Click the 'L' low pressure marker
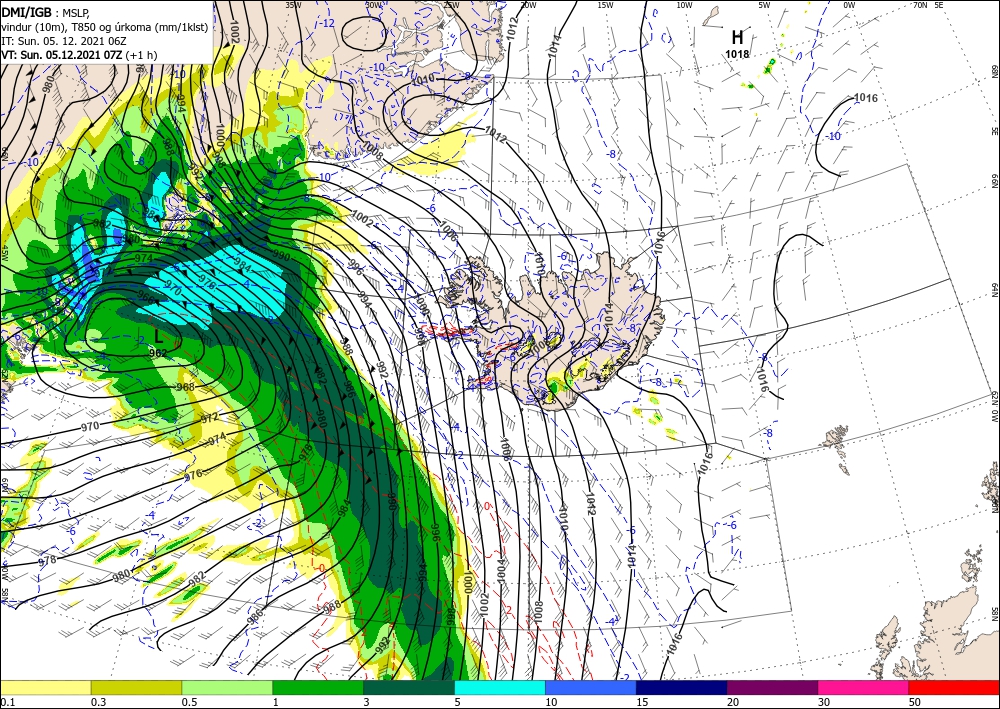Viewport: 1000px width, 709px height. [158, 337]
